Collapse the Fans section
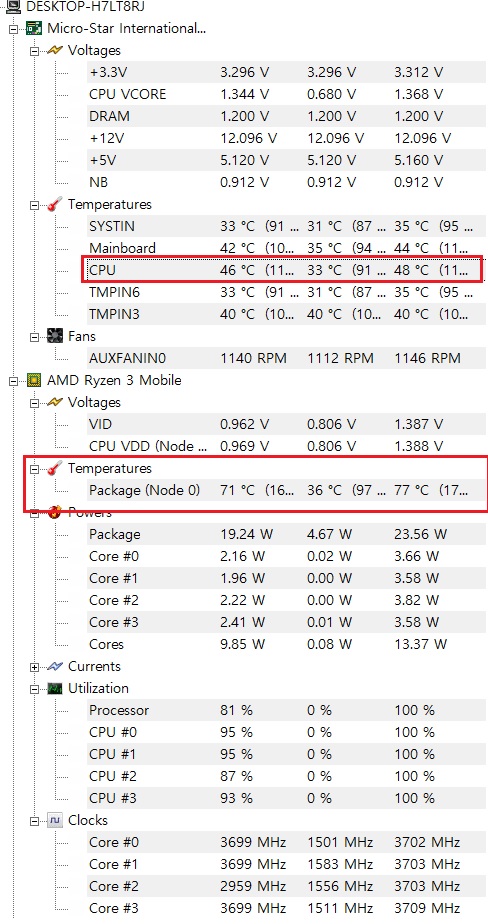 (35, 337)
